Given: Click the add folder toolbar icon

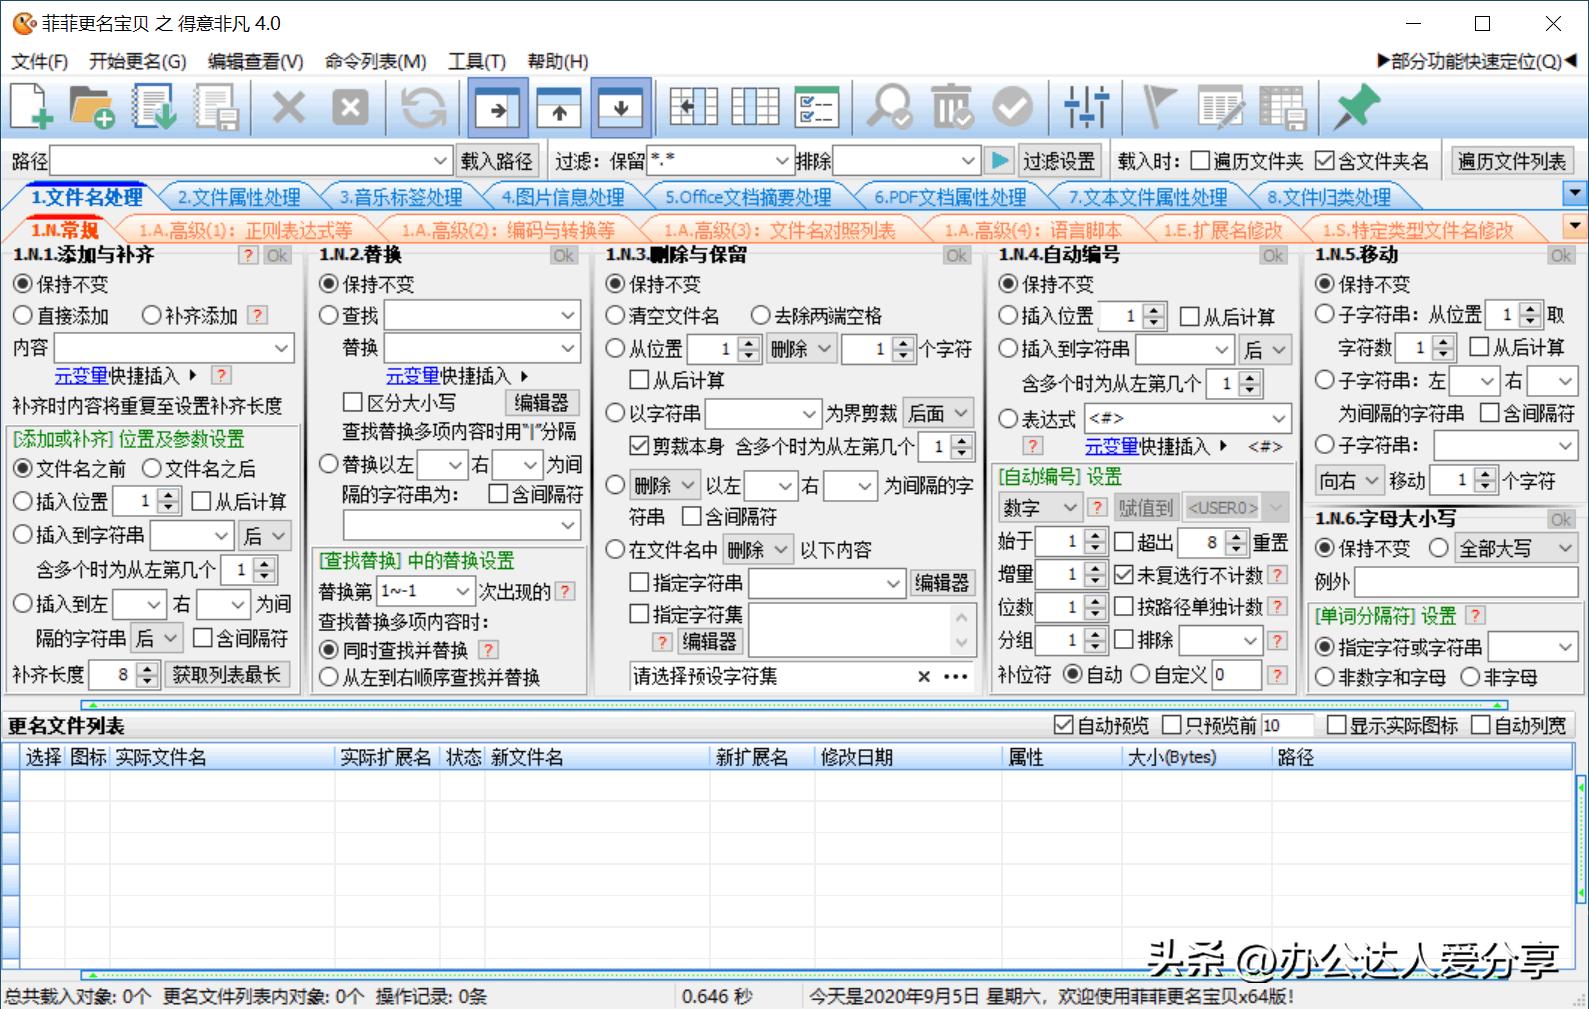Looking at the screenshot, I should click(92, 106).
